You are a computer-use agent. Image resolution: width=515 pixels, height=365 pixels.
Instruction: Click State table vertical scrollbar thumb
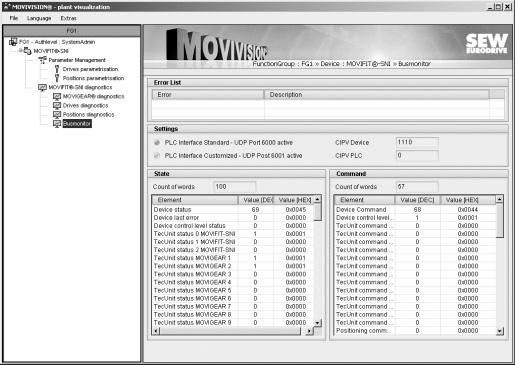coord(318,212)
